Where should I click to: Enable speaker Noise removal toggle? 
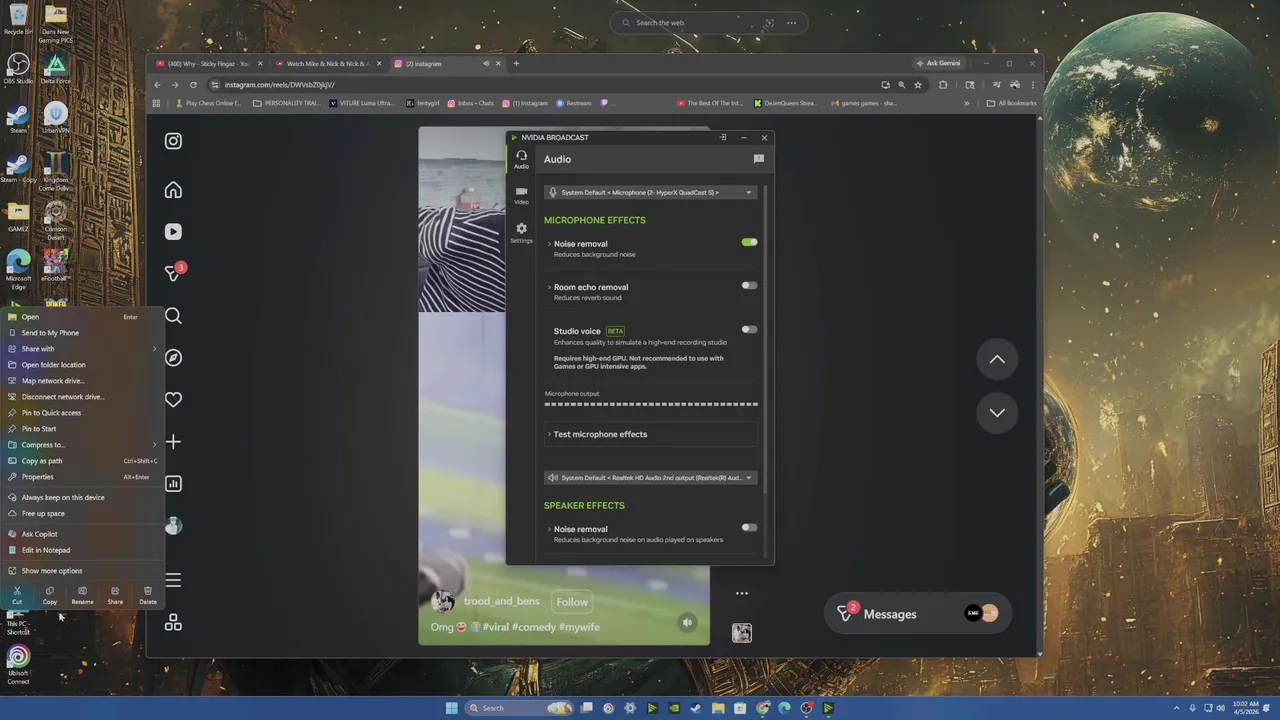(749, 527)
